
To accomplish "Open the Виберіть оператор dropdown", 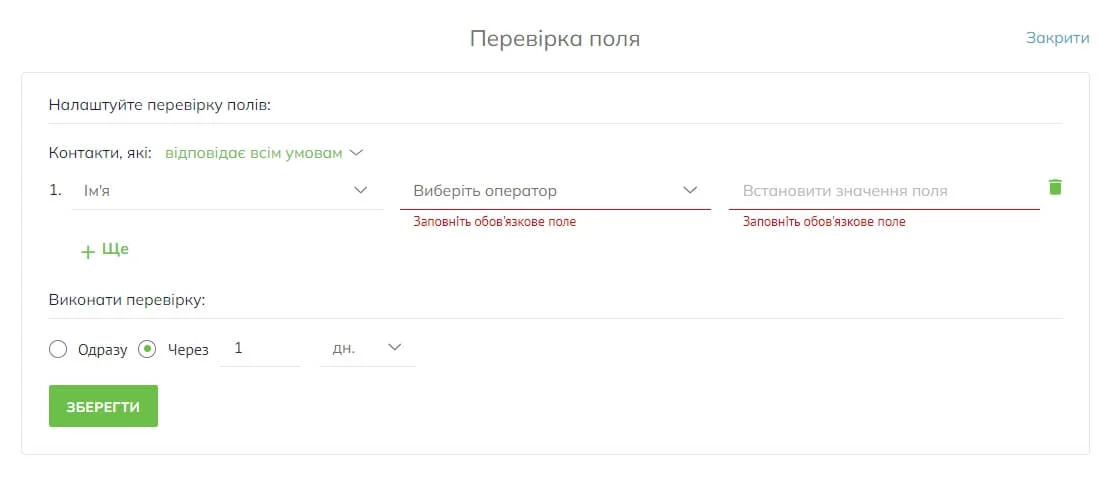I will (556, 190).
